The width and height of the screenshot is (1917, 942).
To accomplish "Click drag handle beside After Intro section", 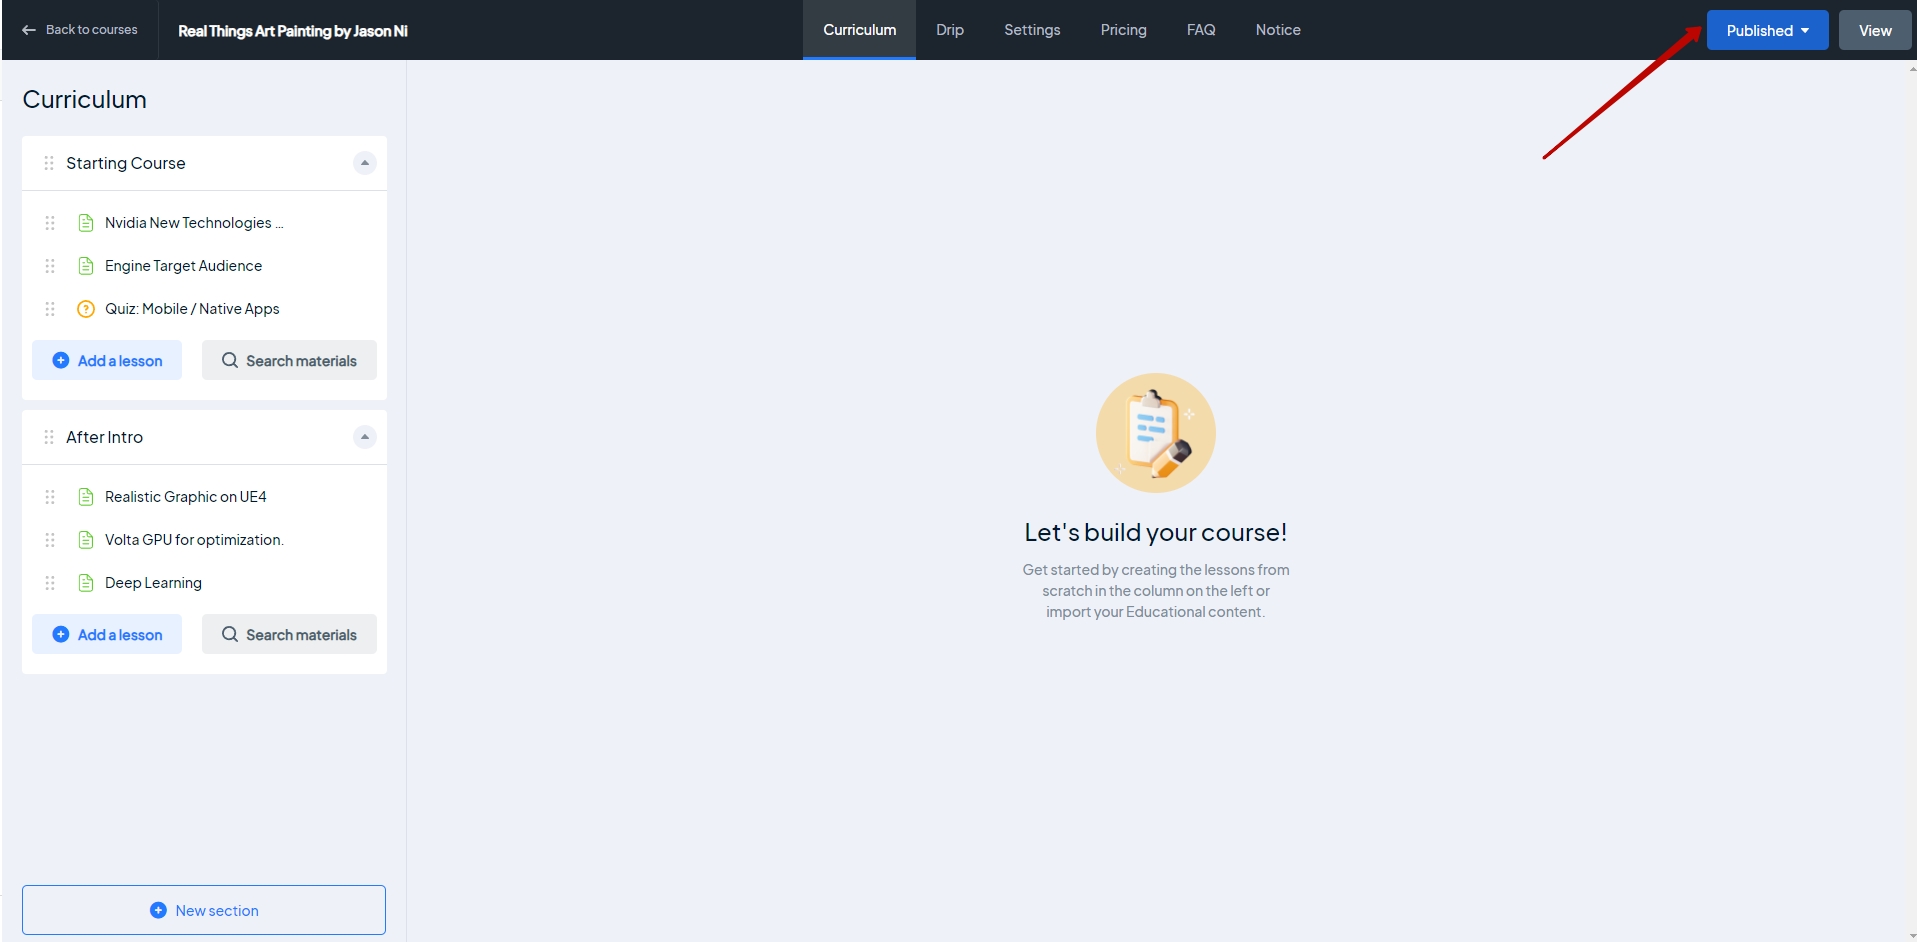I will pos(49,437).
